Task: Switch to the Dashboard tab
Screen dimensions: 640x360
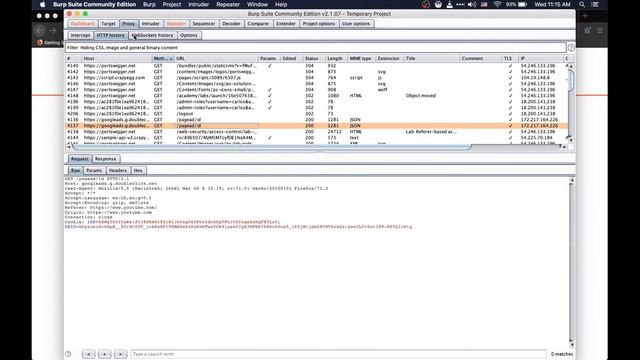Action: click(82, 24)
